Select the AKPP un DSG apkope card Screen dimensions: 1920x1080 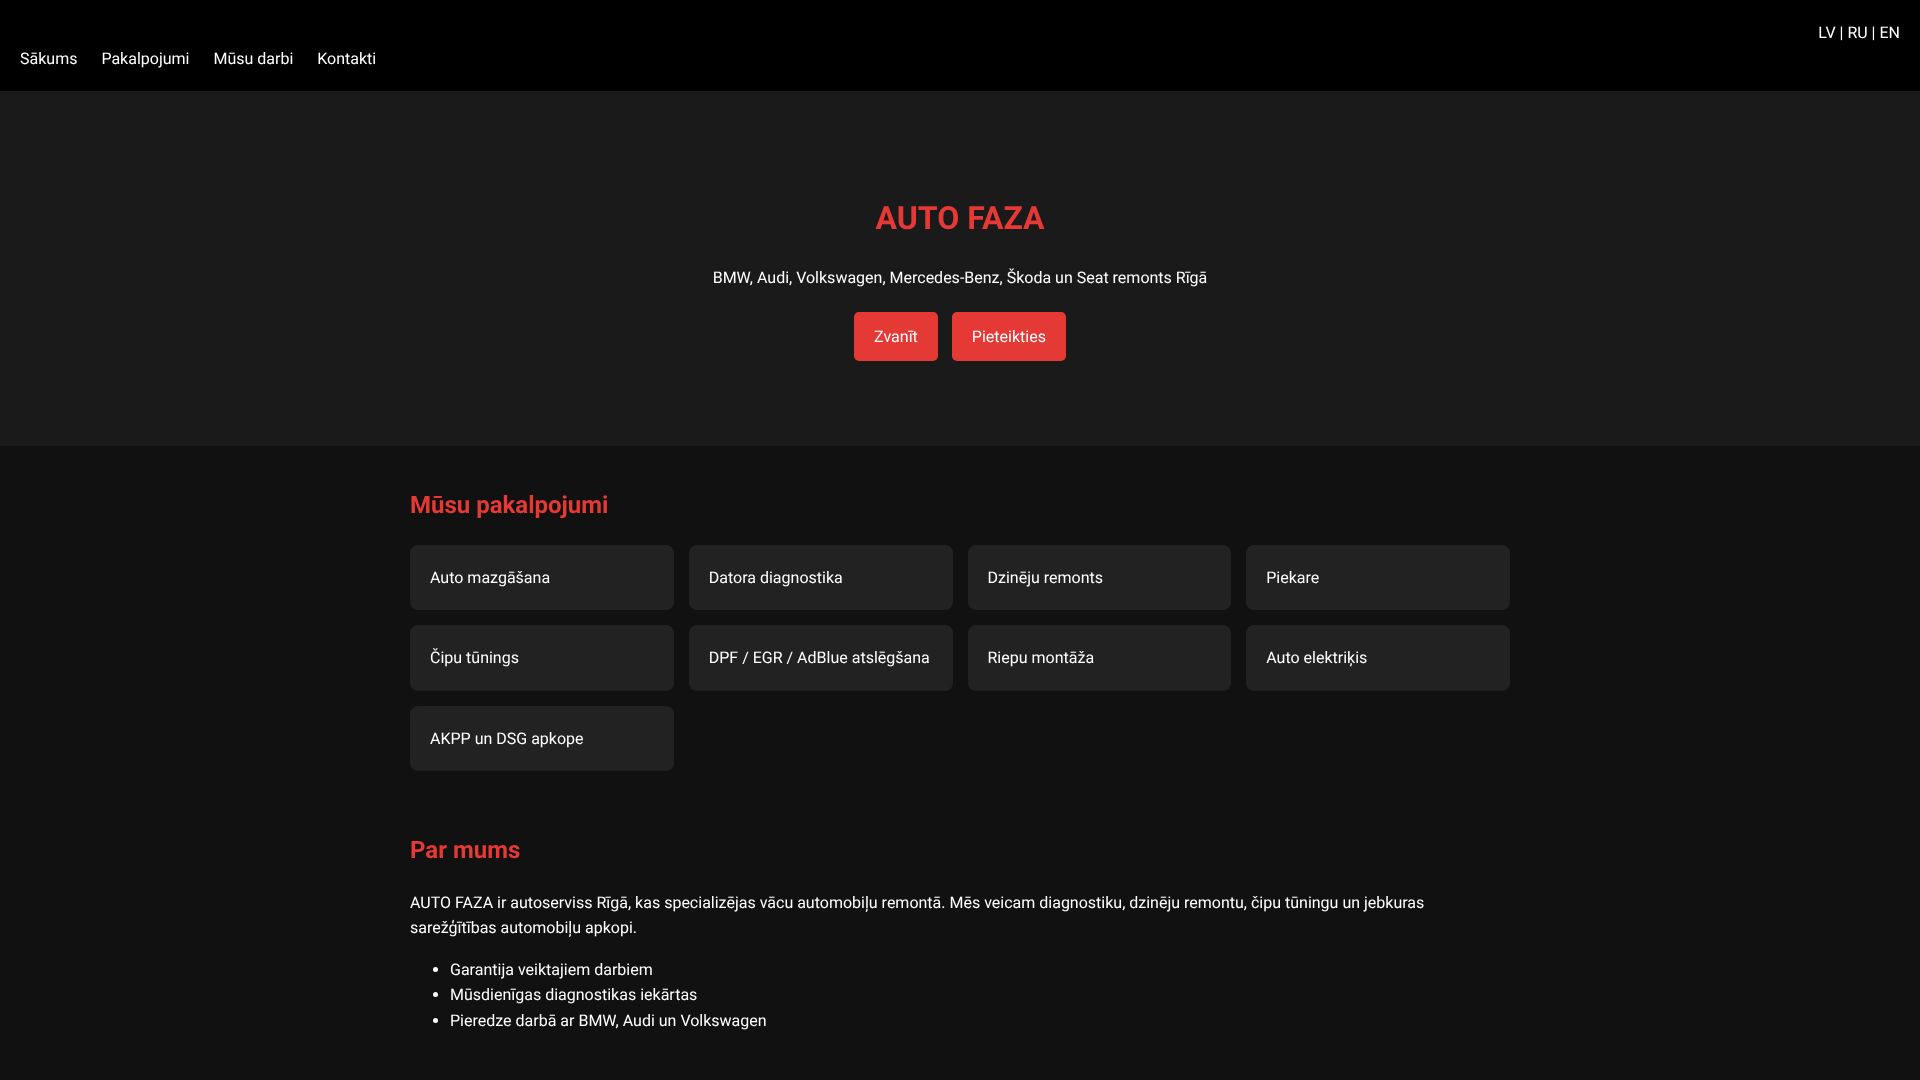pos(542,739)
